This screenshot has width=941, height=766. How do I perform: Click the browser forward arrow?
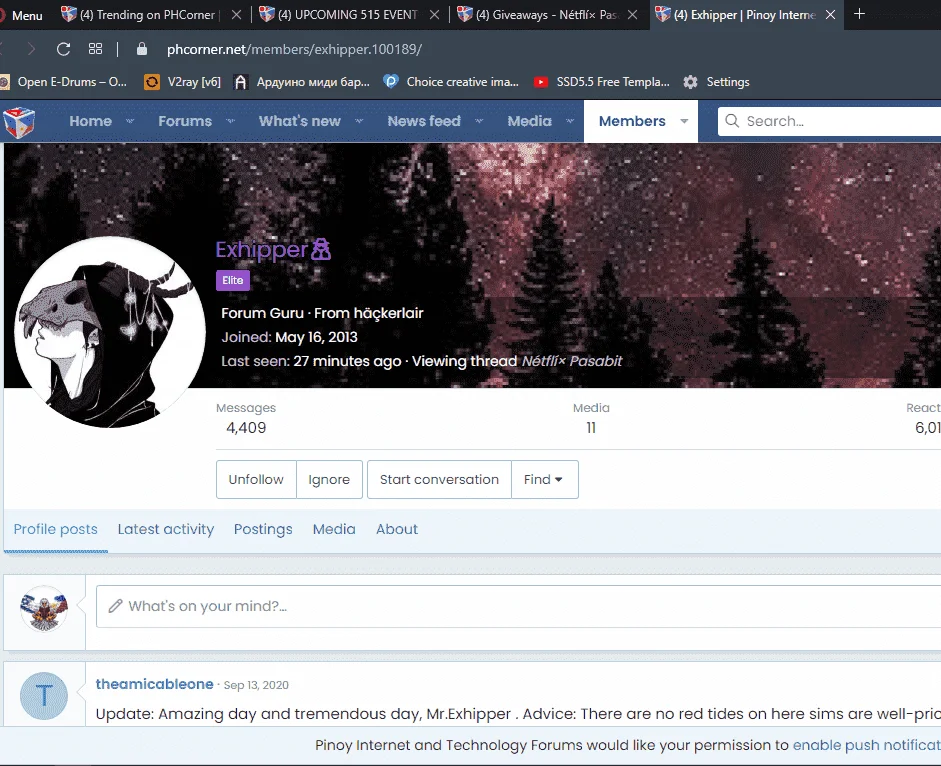[31, 49]
